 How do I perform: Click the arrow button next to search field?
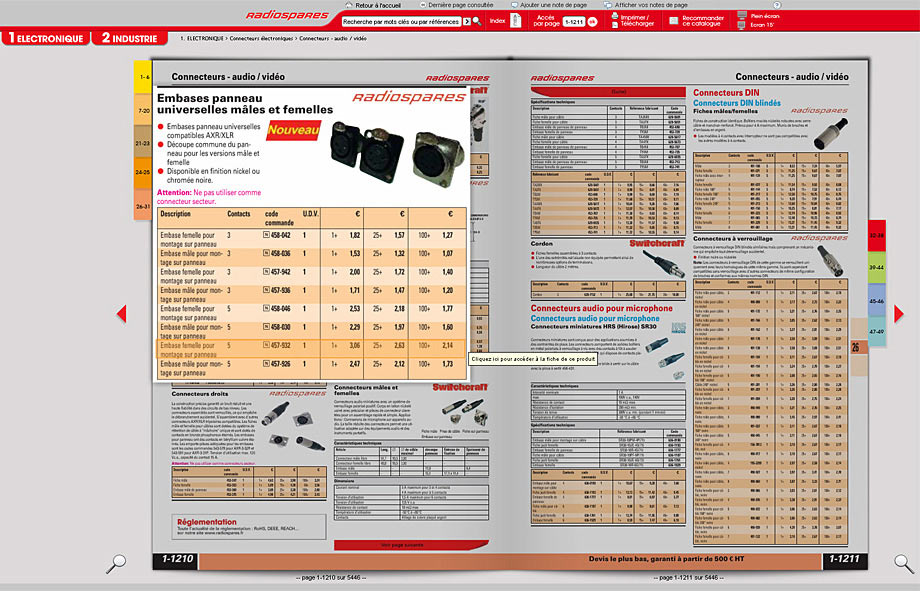click(467, 22)
